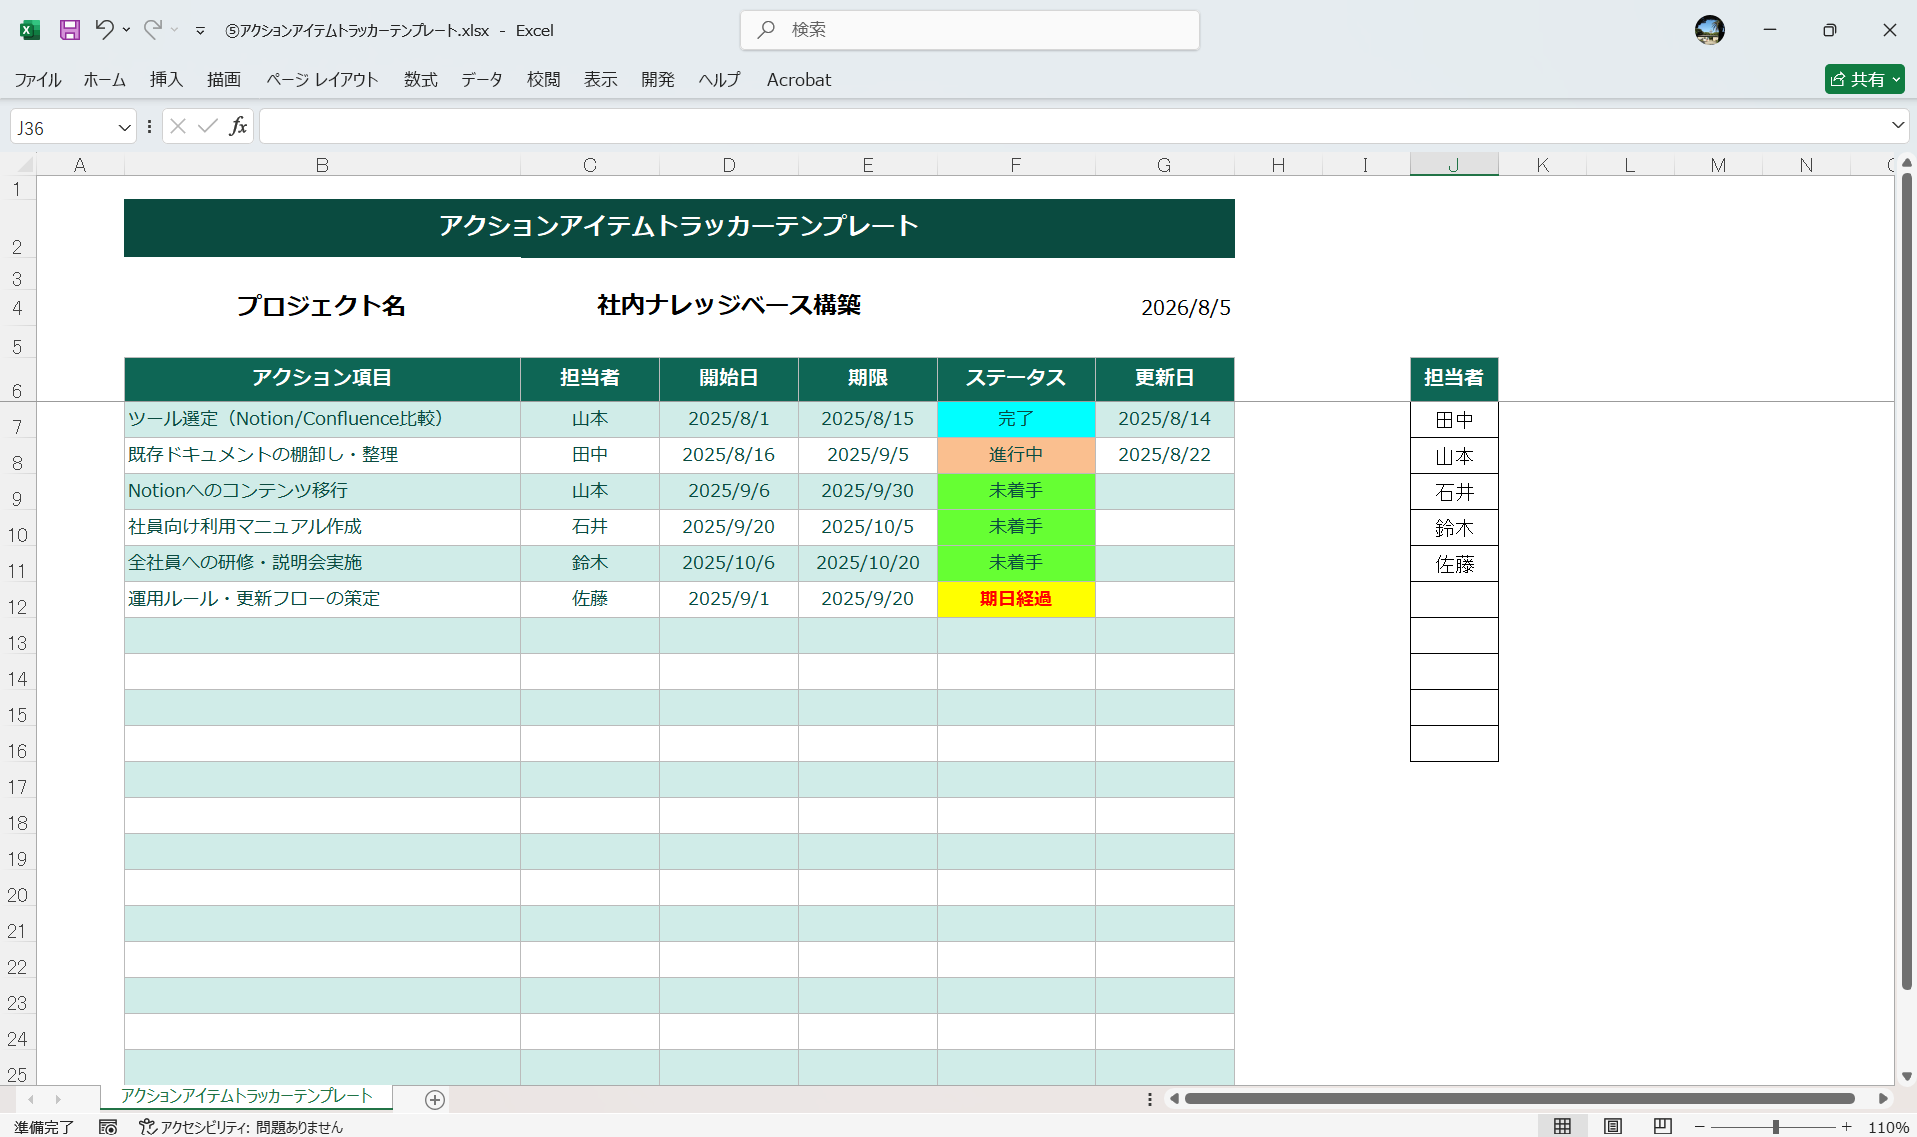Viewport: 1917px width, 1137px height.
Task: Open Customize Quick Access Toolbar dropdown
Action: (200, 31)
